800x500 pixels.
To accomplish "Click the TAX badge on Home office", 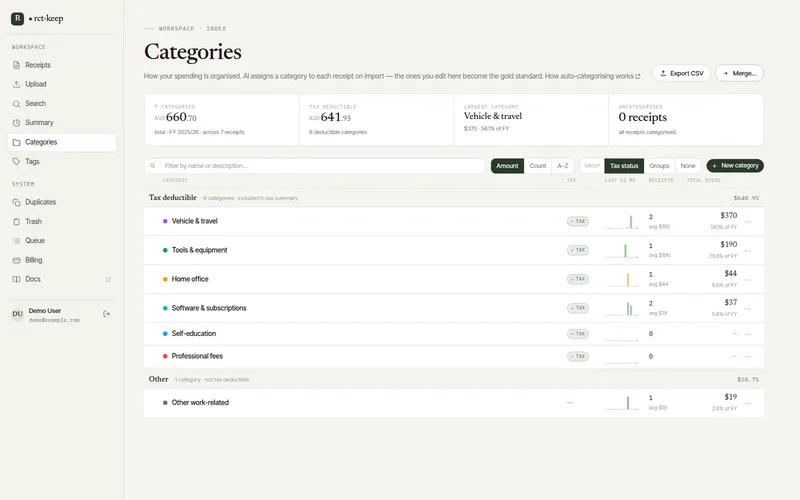I will coord(578,279).
